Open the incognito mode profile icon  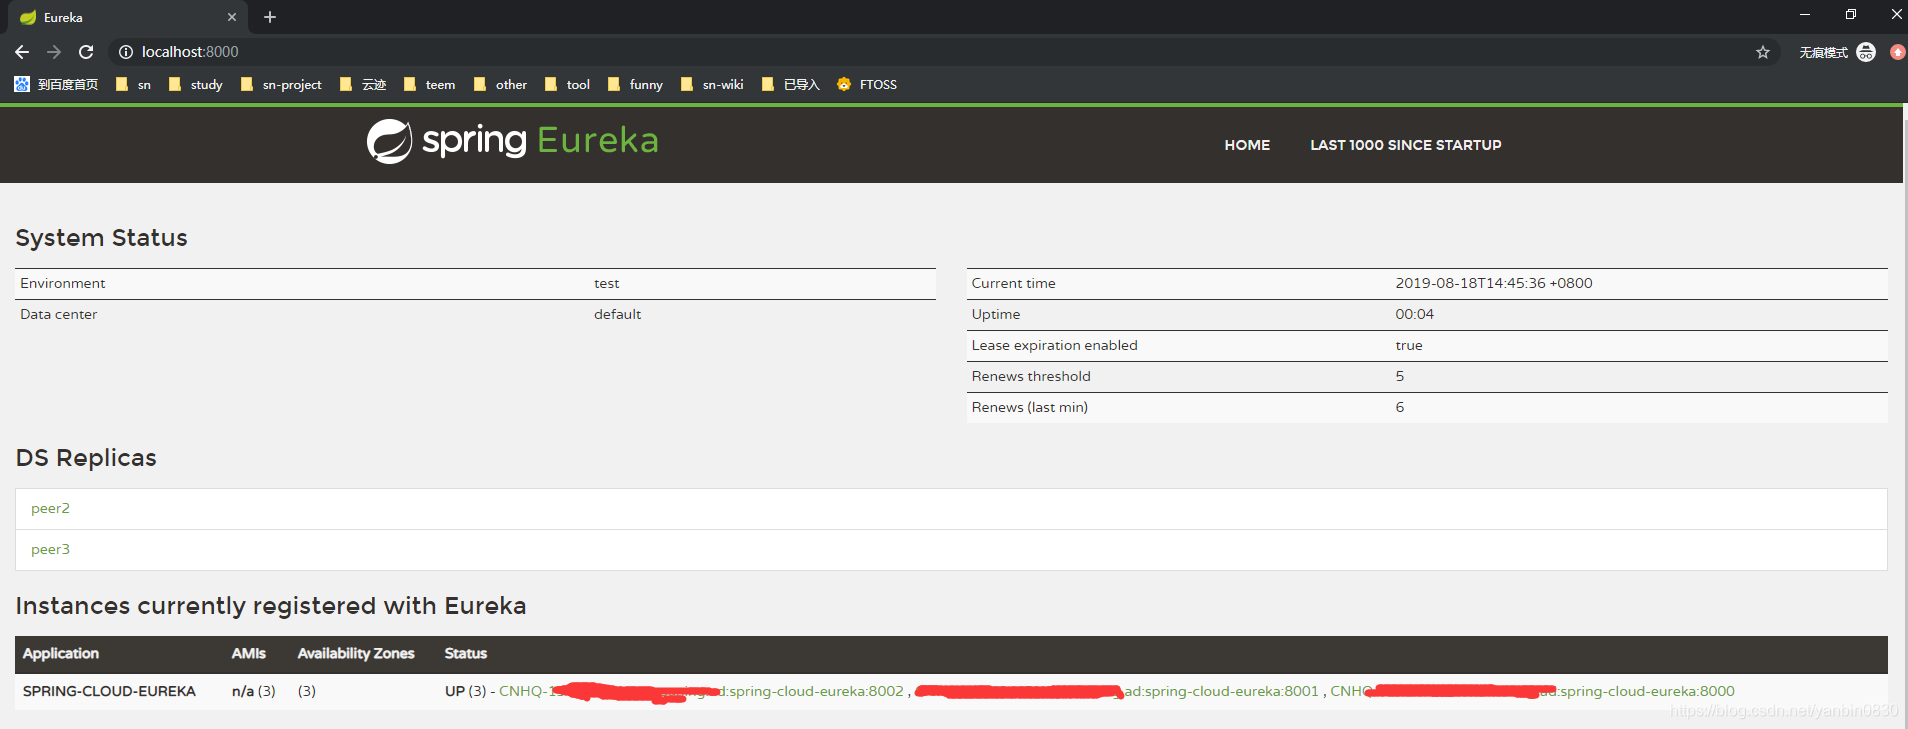1866,52
